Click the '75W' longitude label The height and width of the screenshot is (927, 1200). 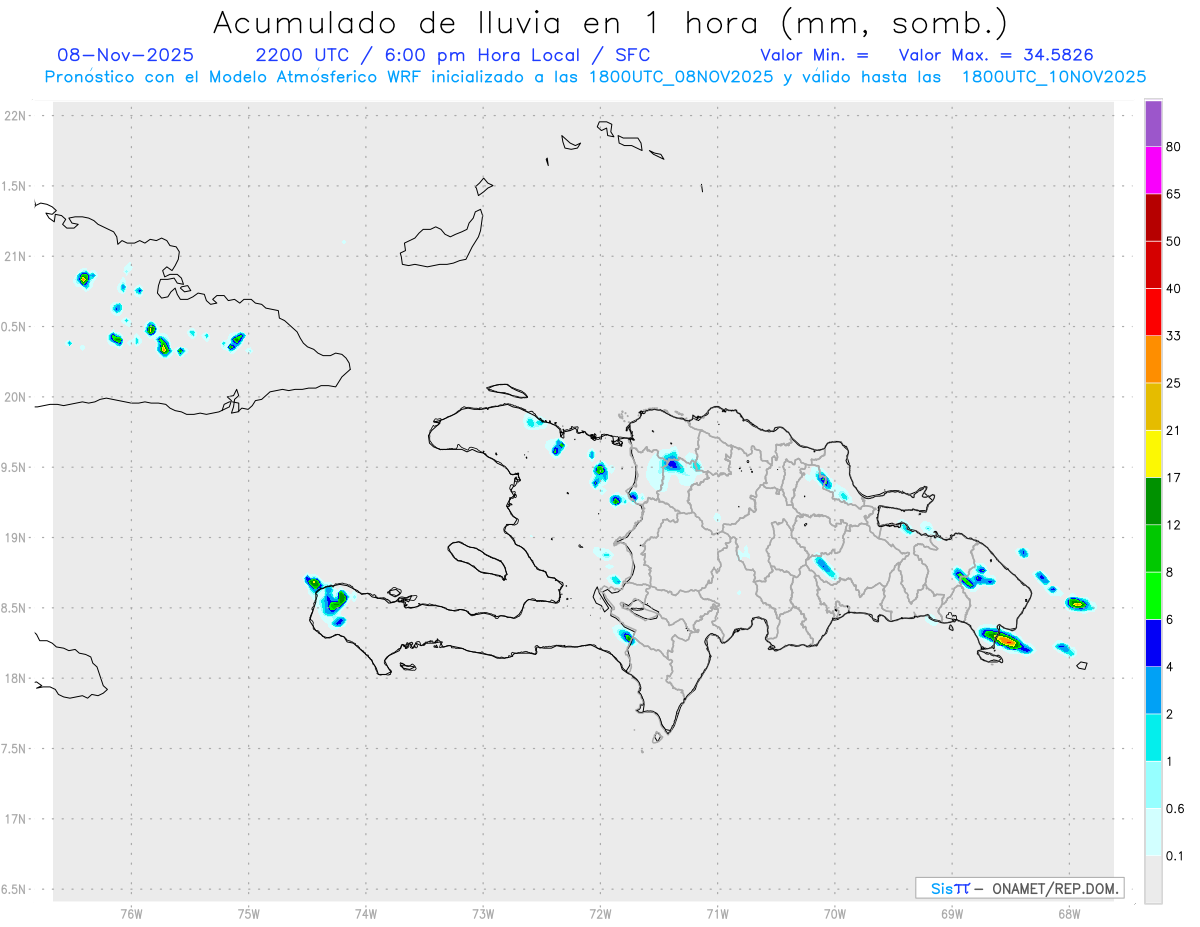coord(248,915)
